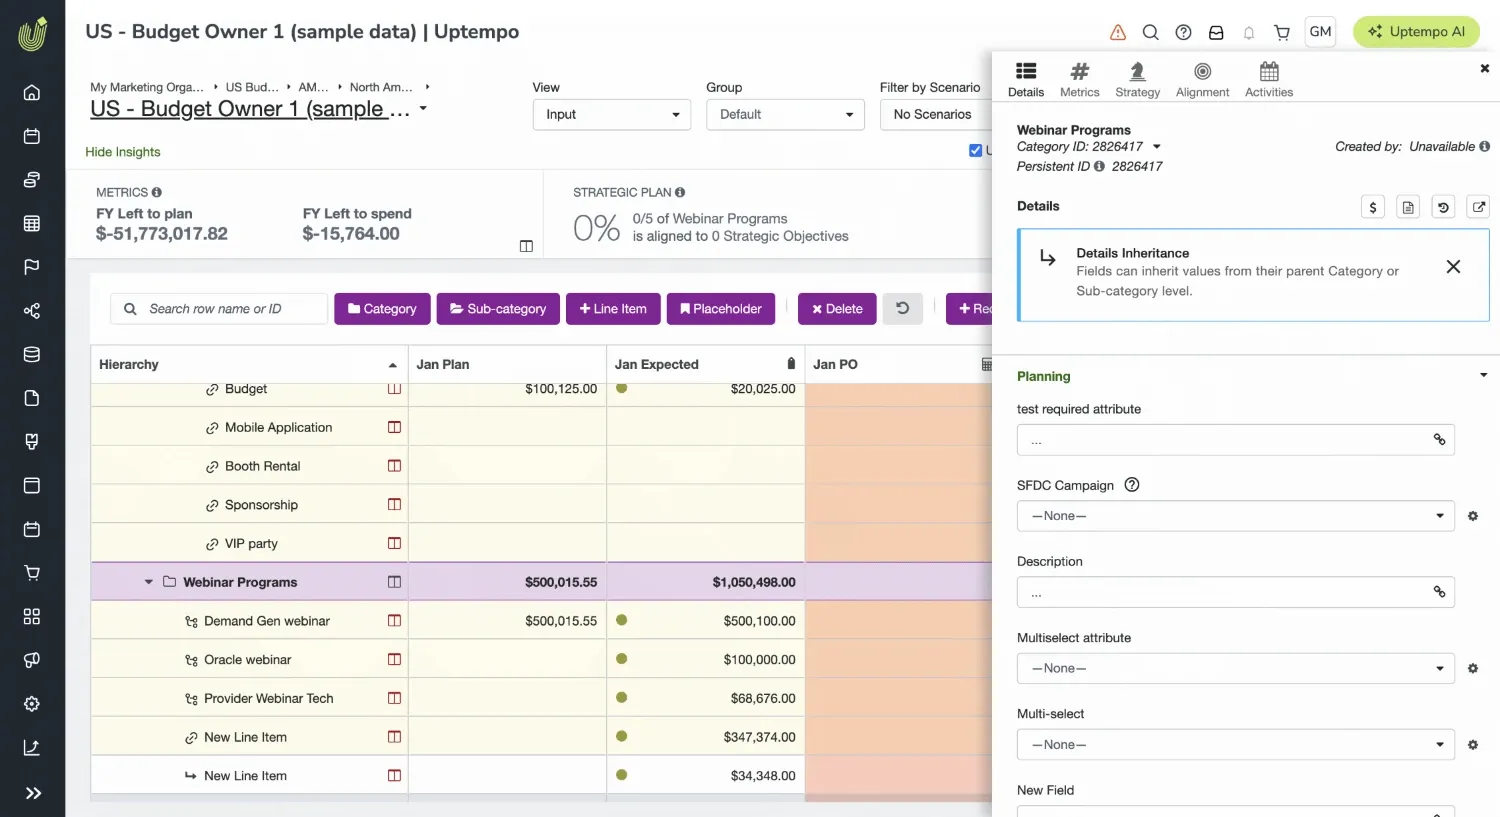Click link icon in Description field

[1439, 592]
